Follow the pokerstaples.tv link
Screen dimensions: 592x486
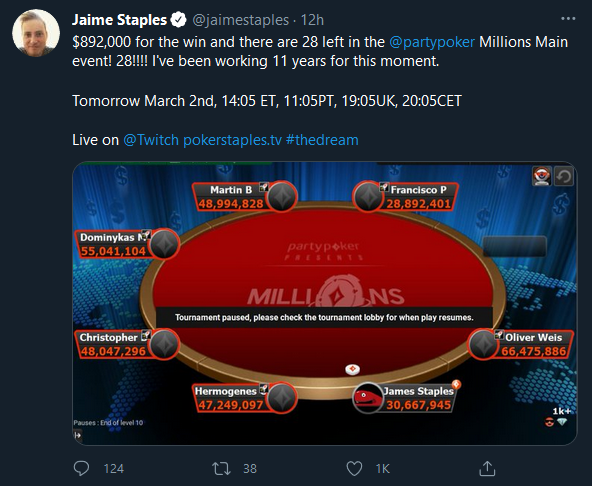pos(232,140)
